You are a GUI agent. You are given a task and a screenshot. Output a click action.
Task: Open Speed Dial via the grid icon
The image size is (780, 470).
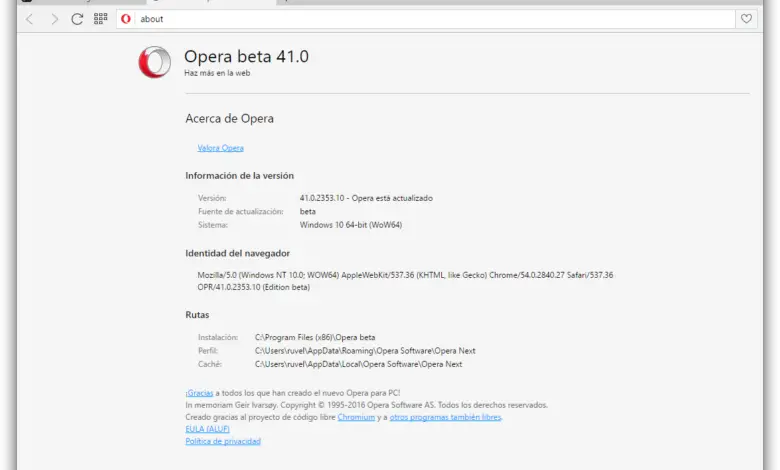click(x=100, y=18)
